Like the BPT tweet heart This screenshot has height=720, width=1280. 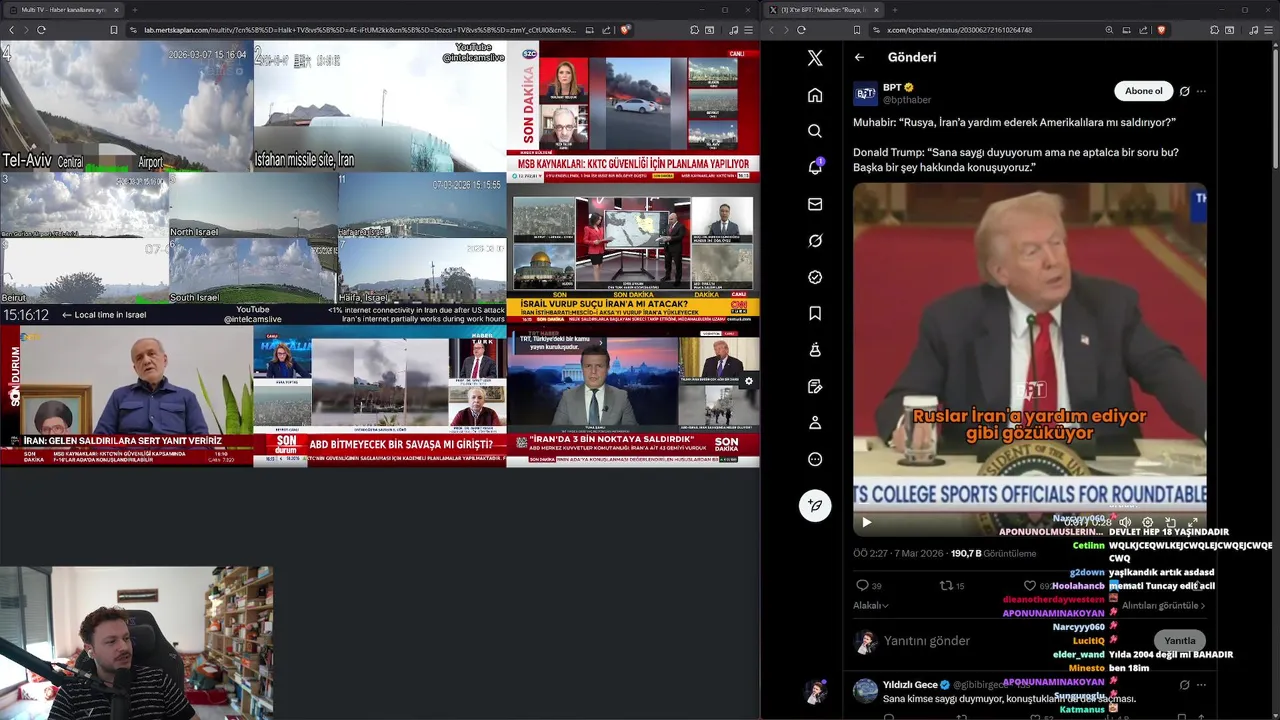pos(1030,585)
